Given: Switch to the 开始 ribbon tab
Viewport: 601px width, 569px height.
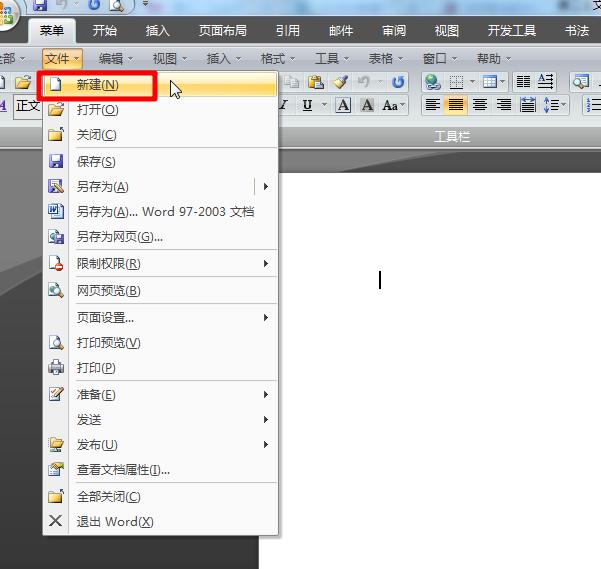Looking at the screenshot, I should [104, 30].
